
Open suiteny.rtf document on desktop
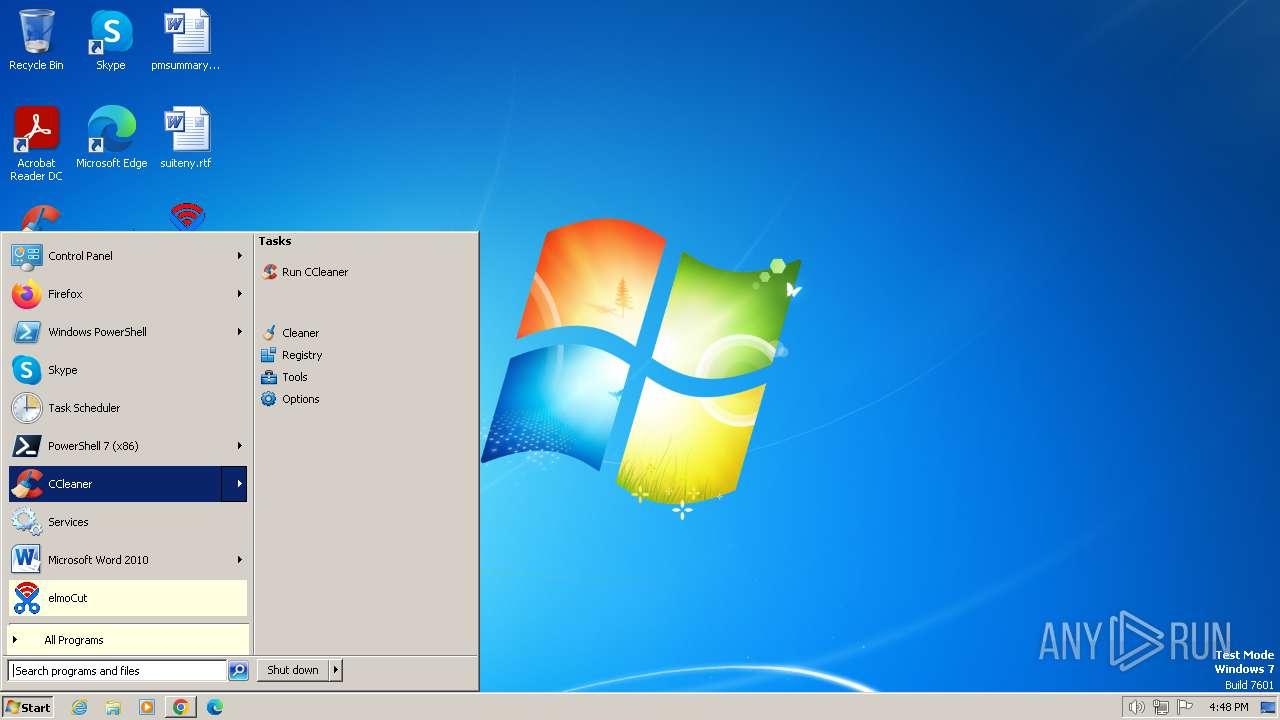pyautogui.click(x=186, y=137)
